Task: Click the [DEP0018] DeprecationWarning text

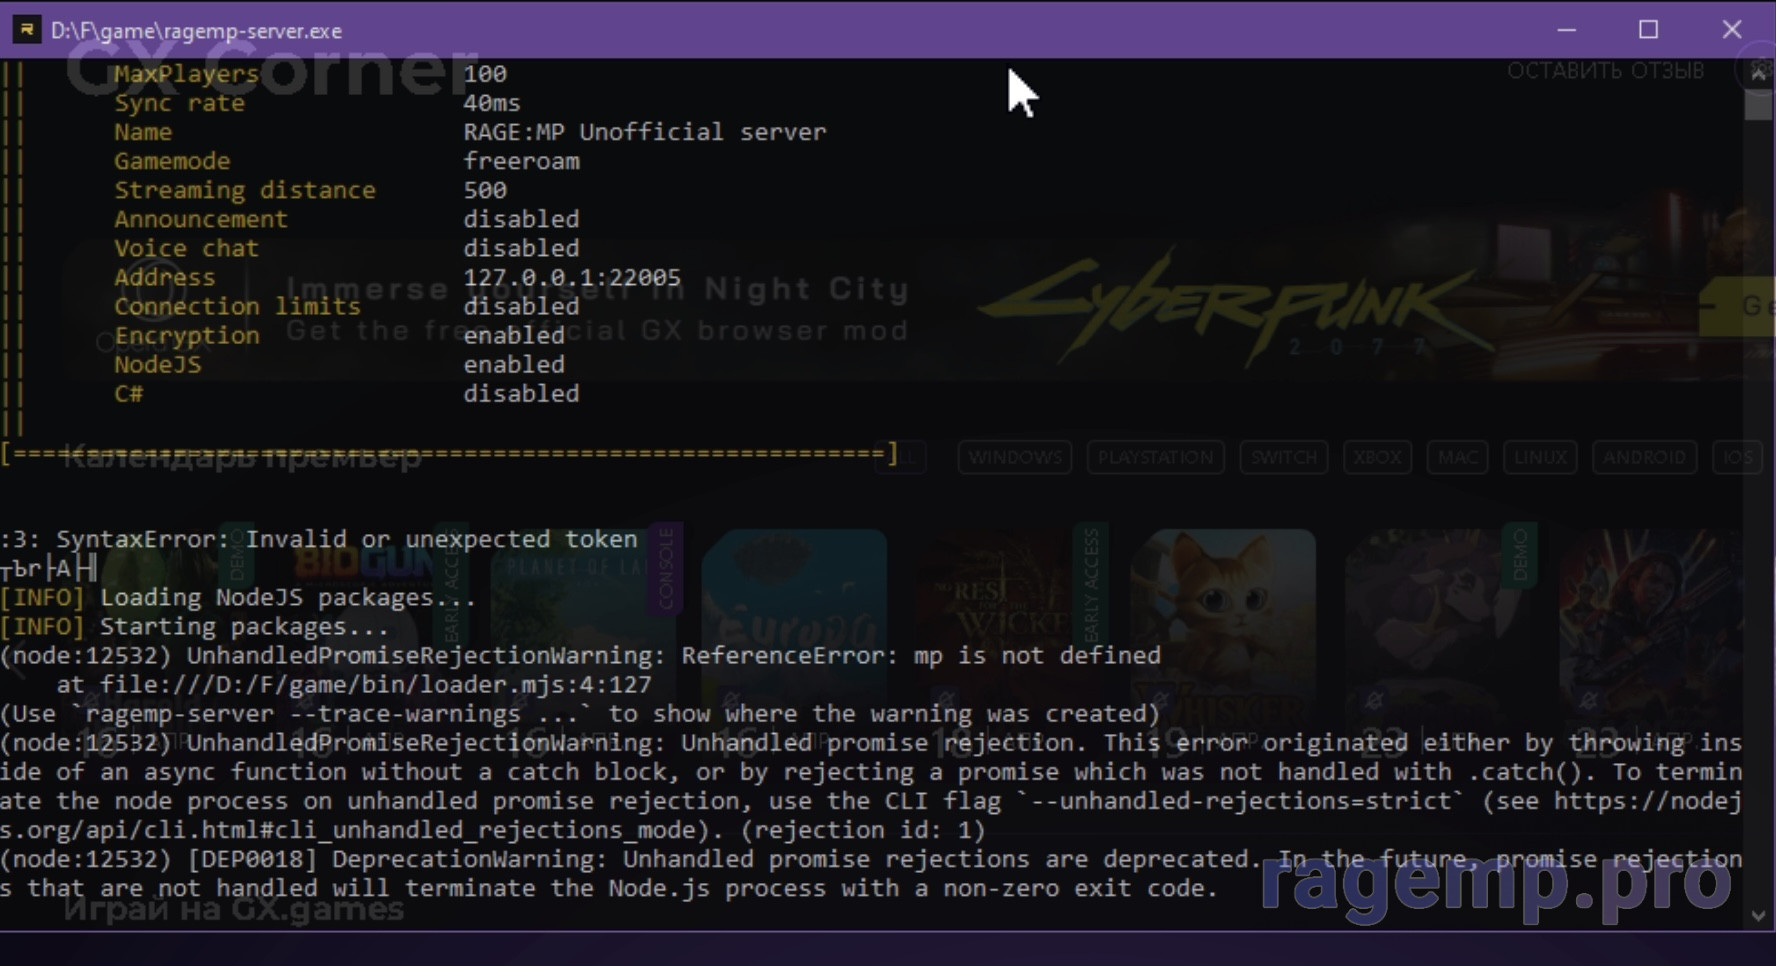Action: 397,859
